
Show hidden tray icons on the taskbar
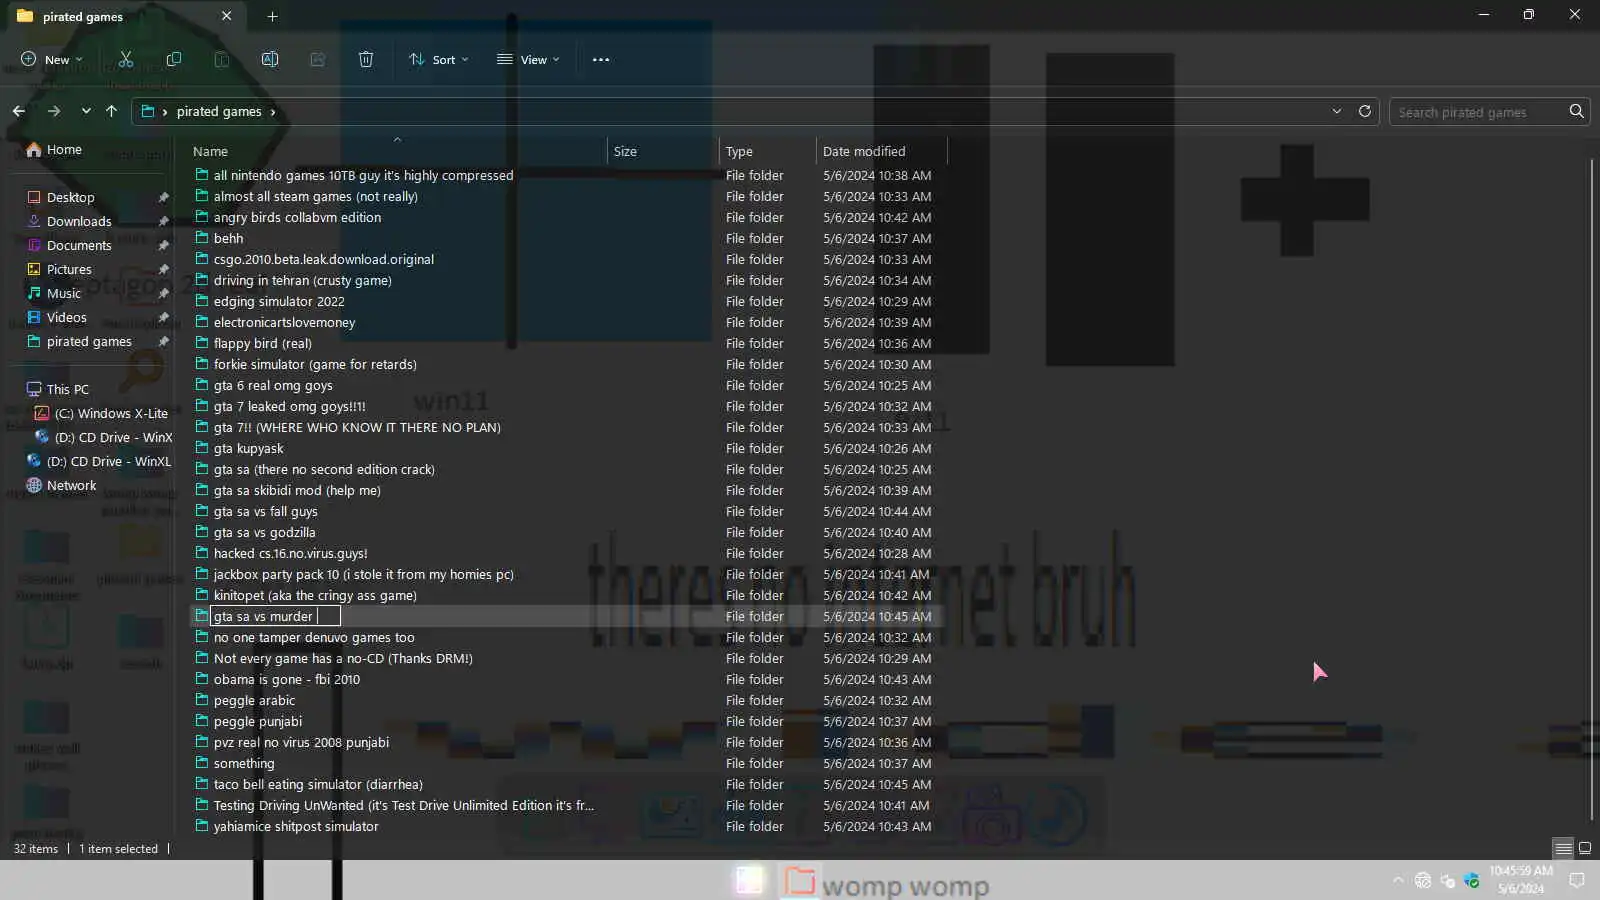1398,880
